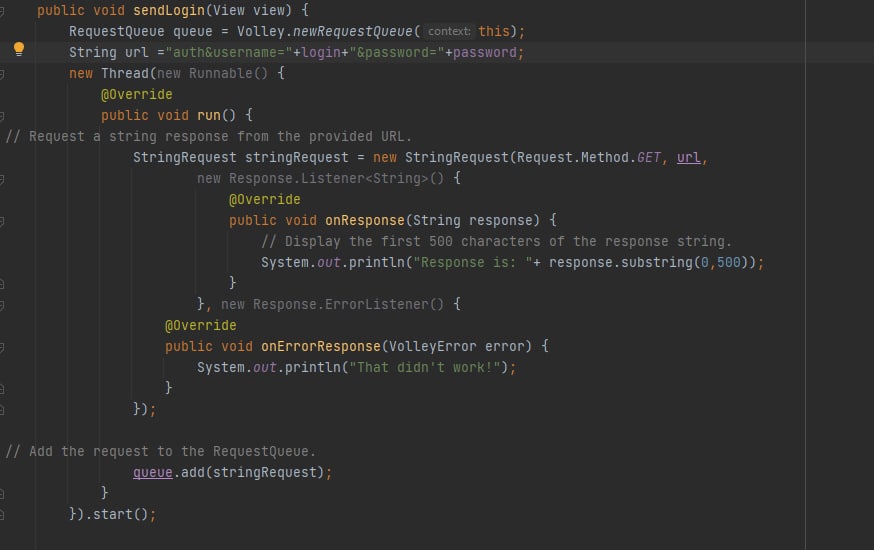Click the "&password=" string literal
This screenshot has height=550, width=874.
point(397,52)
